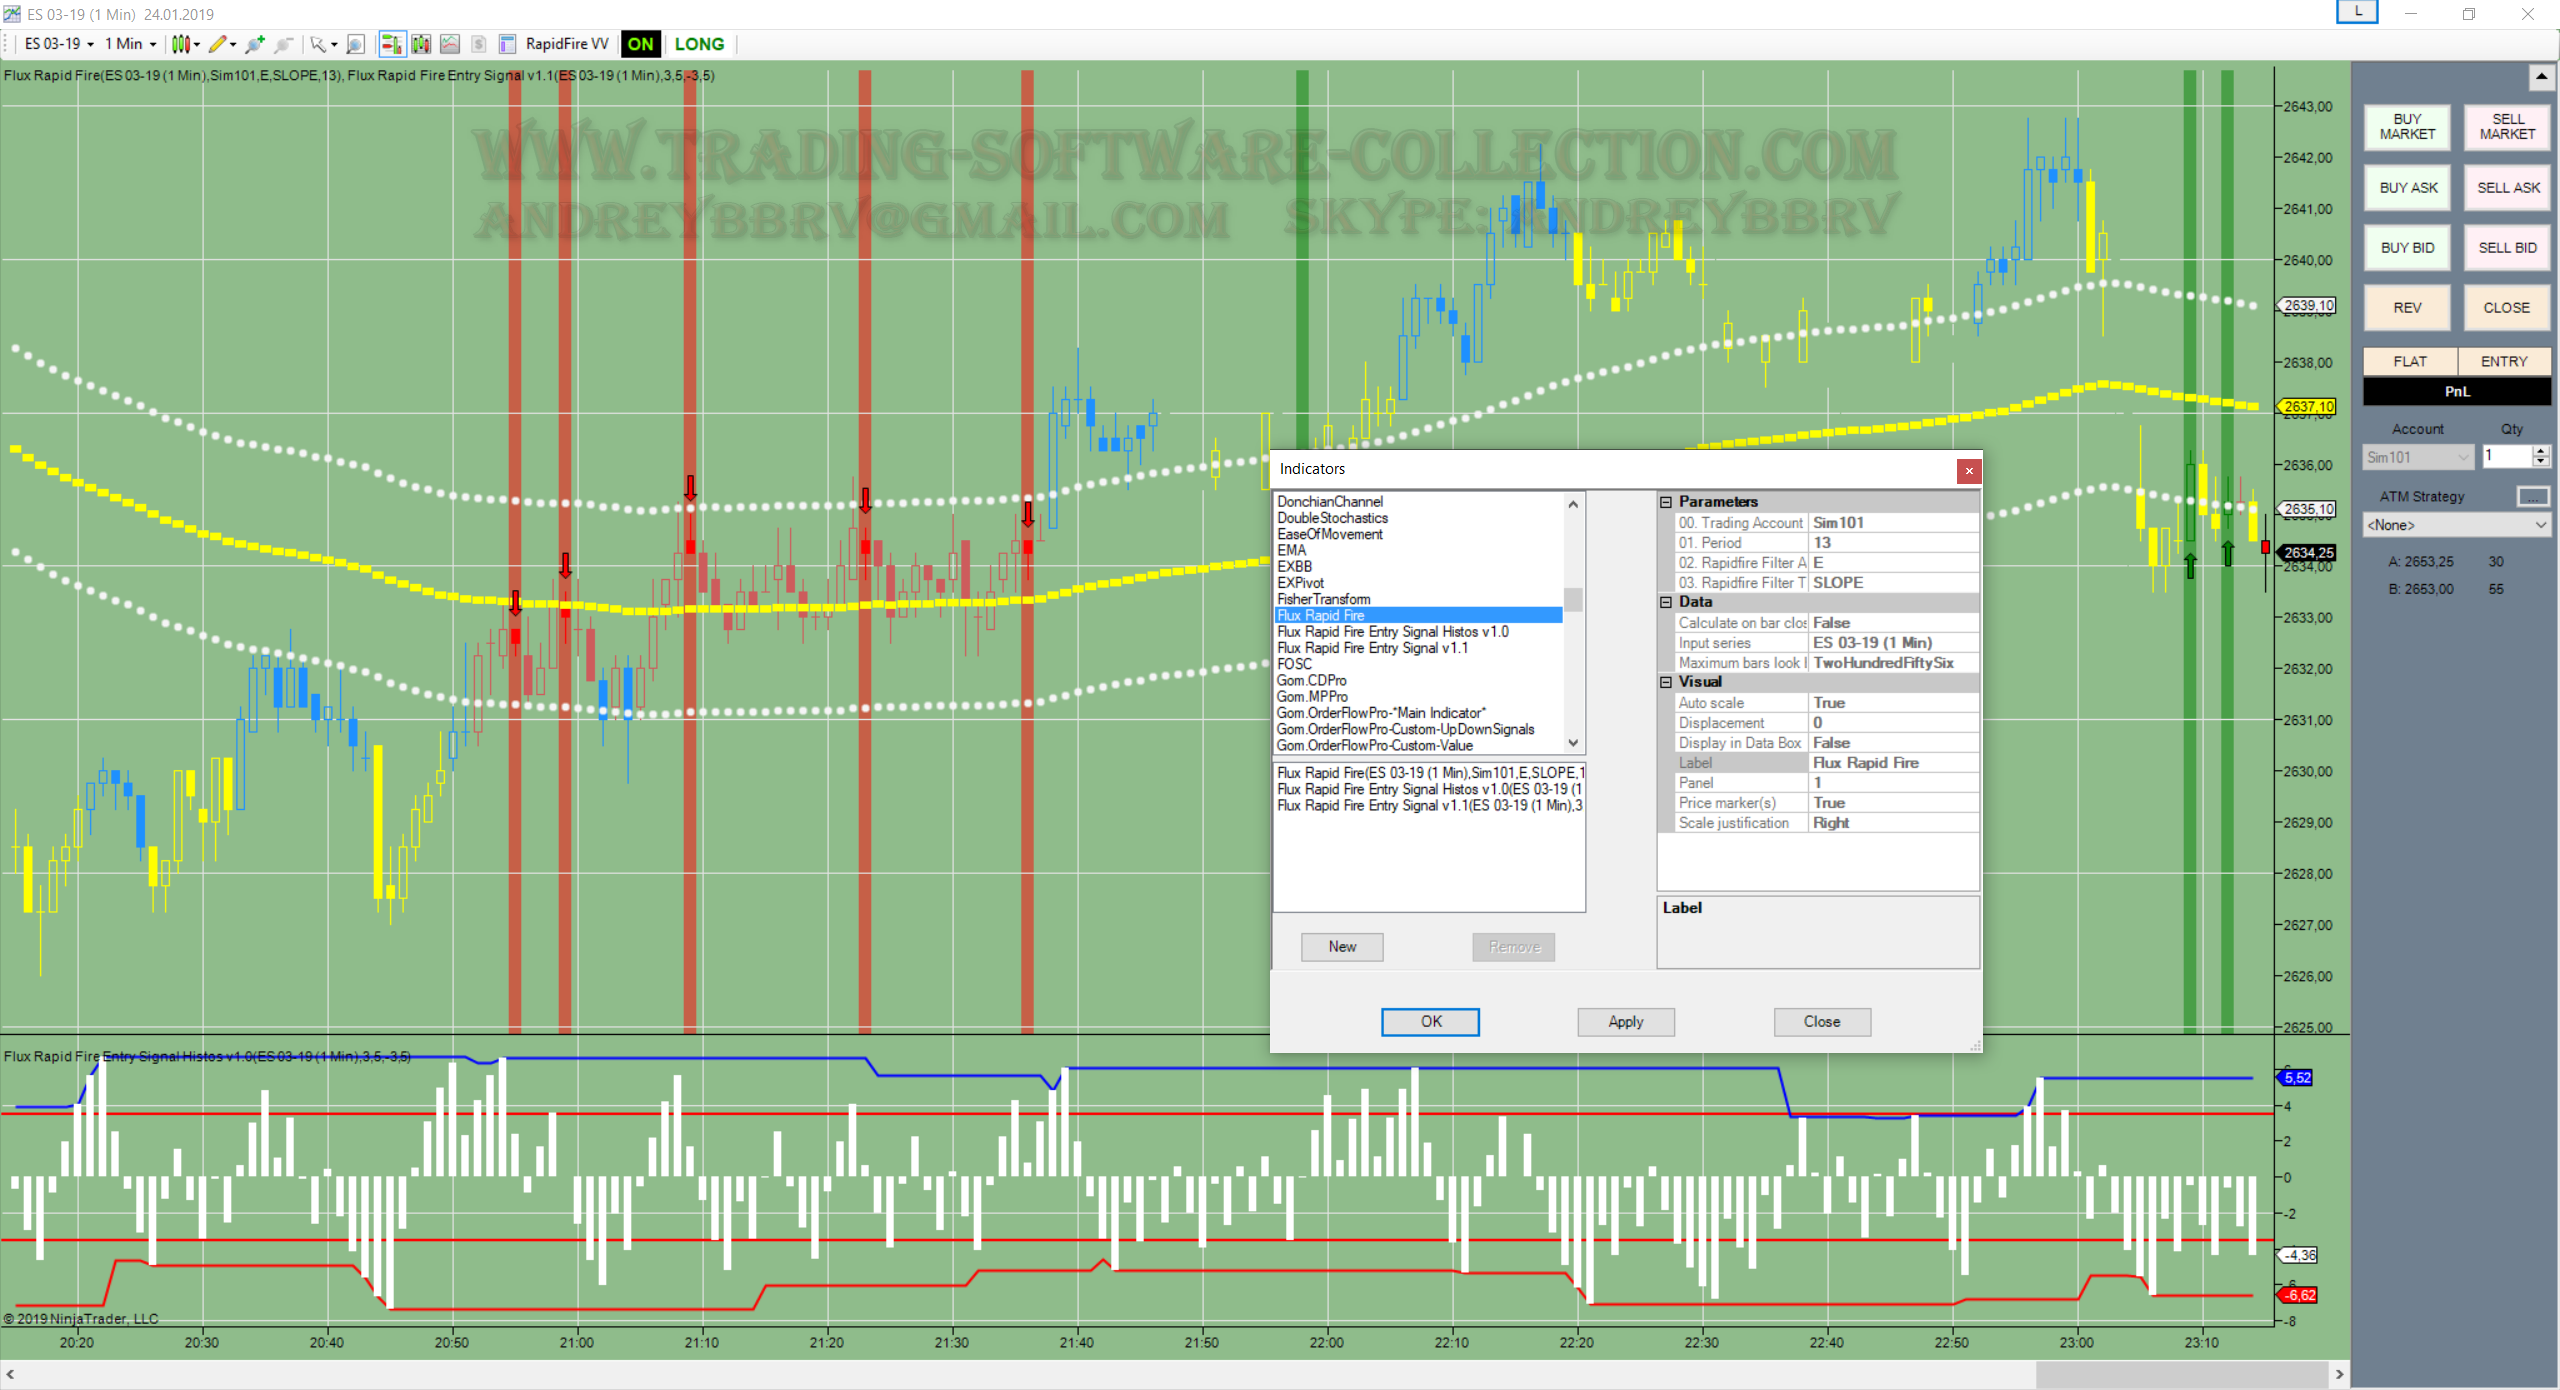Screen dimensions: 2560x1390
Task: Toggle the LONG direction button
Action: [699, 44]
